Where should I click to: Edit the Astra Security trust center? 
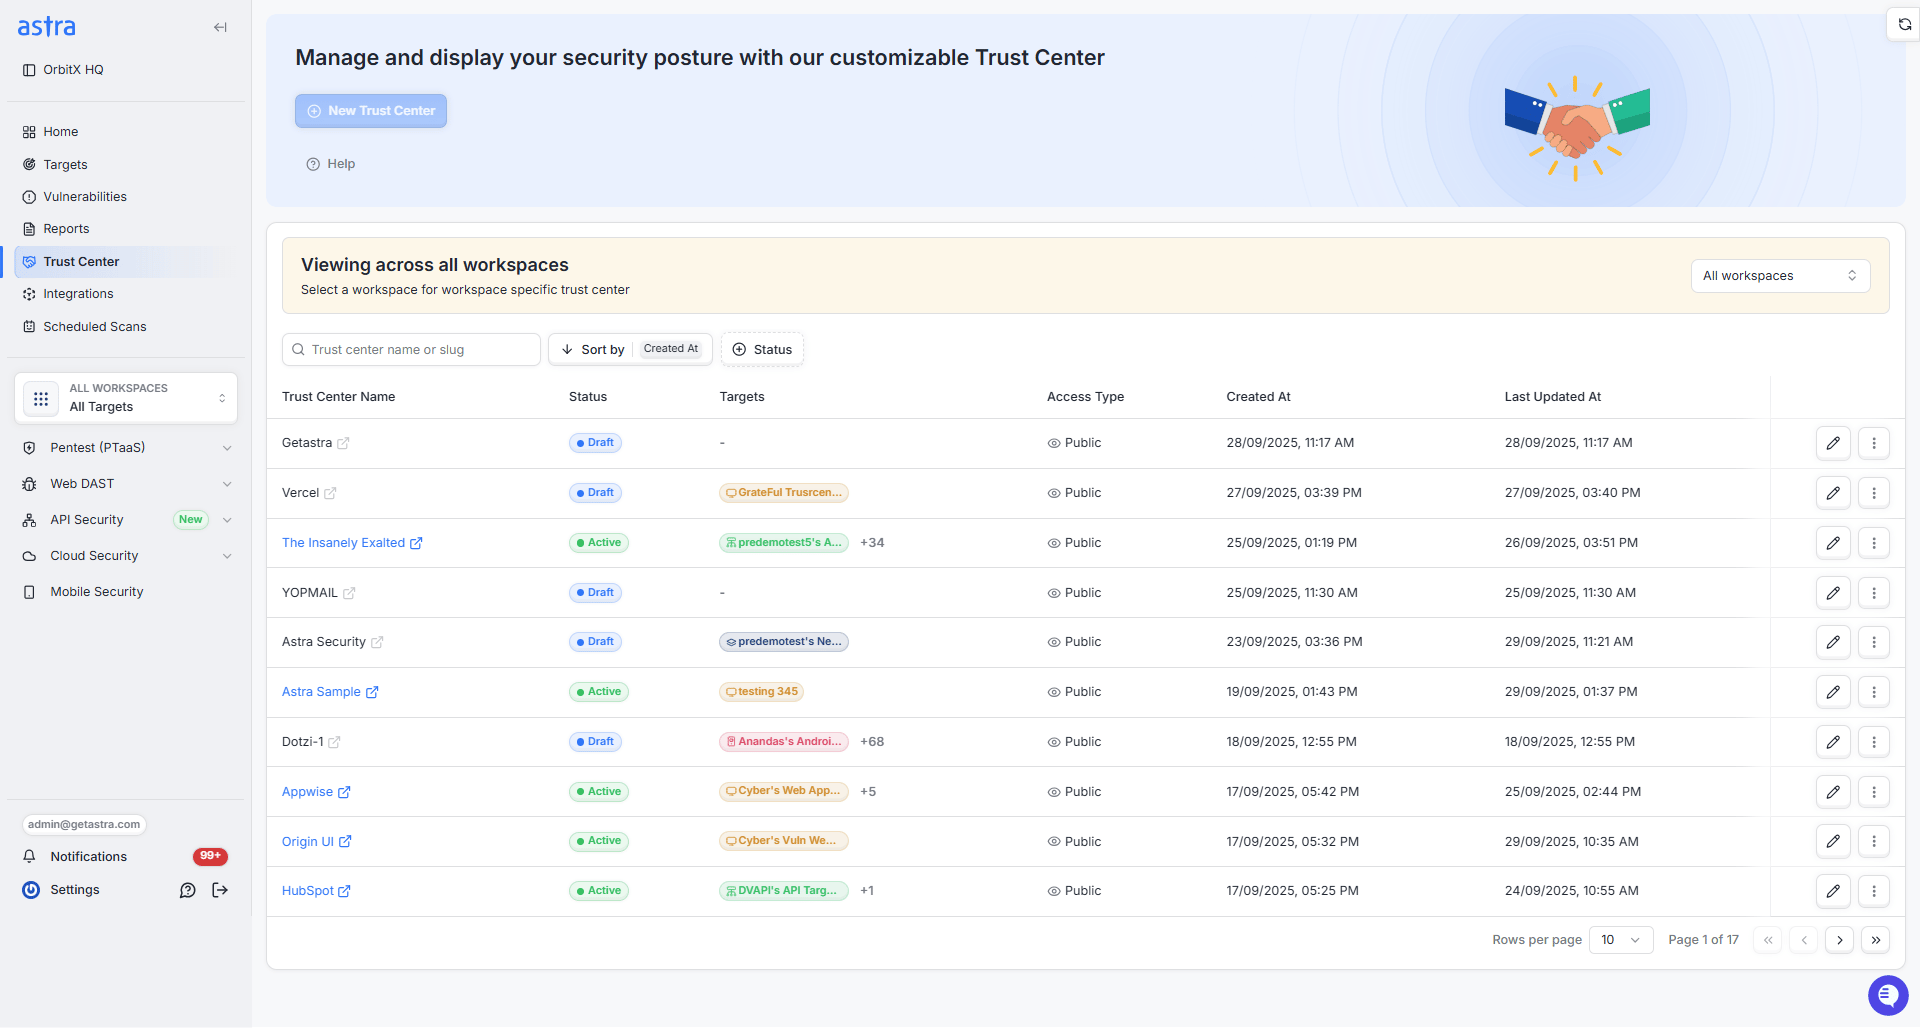1833,642
